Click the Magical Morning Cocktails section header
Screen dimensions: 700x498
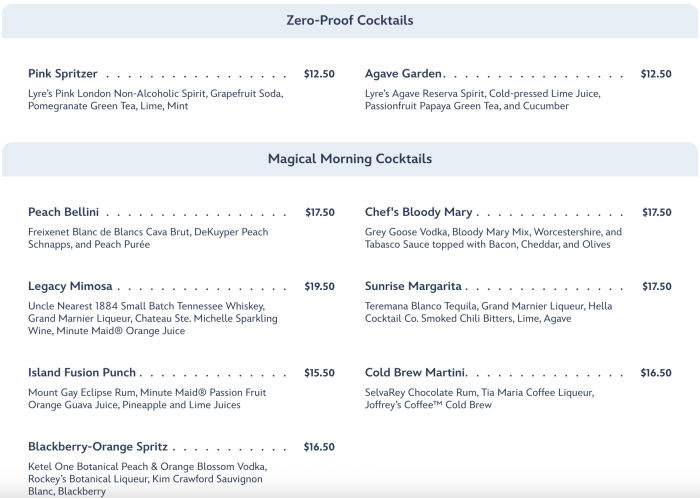349,159
